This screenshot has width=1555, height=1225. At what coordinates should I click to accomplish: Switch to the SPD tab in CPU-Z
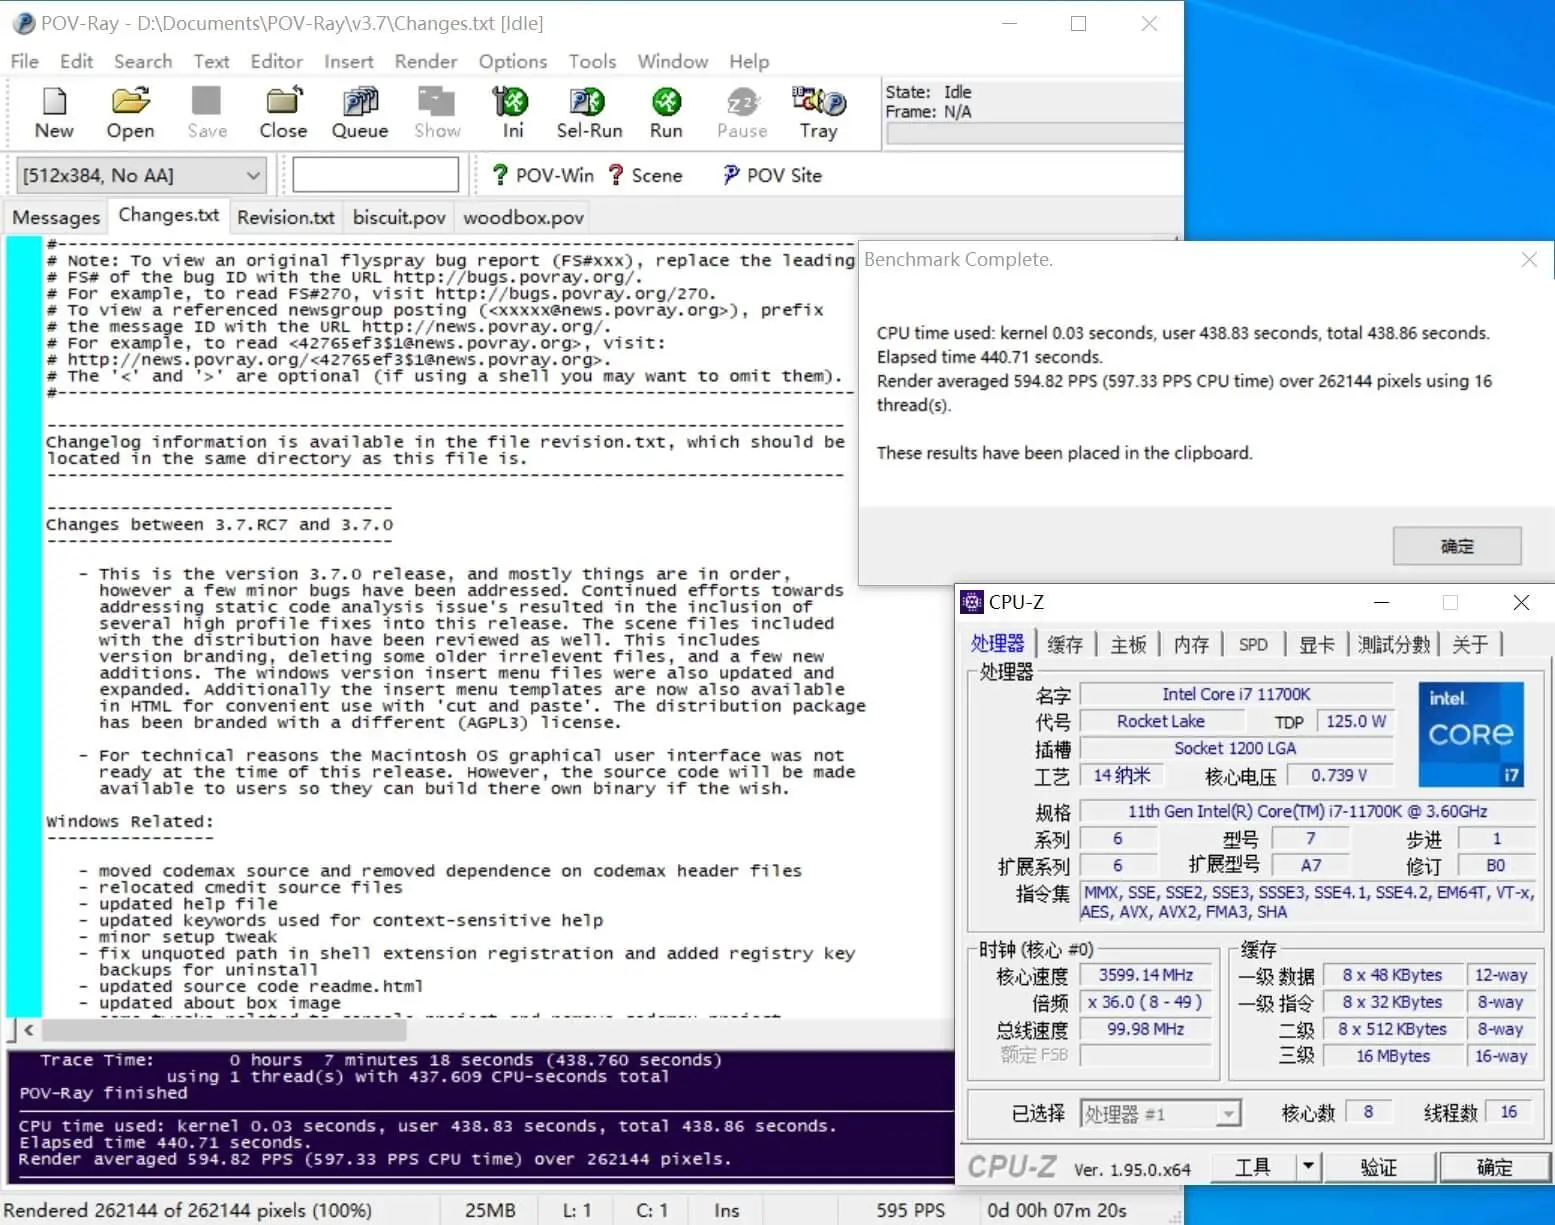[1253, 644]
